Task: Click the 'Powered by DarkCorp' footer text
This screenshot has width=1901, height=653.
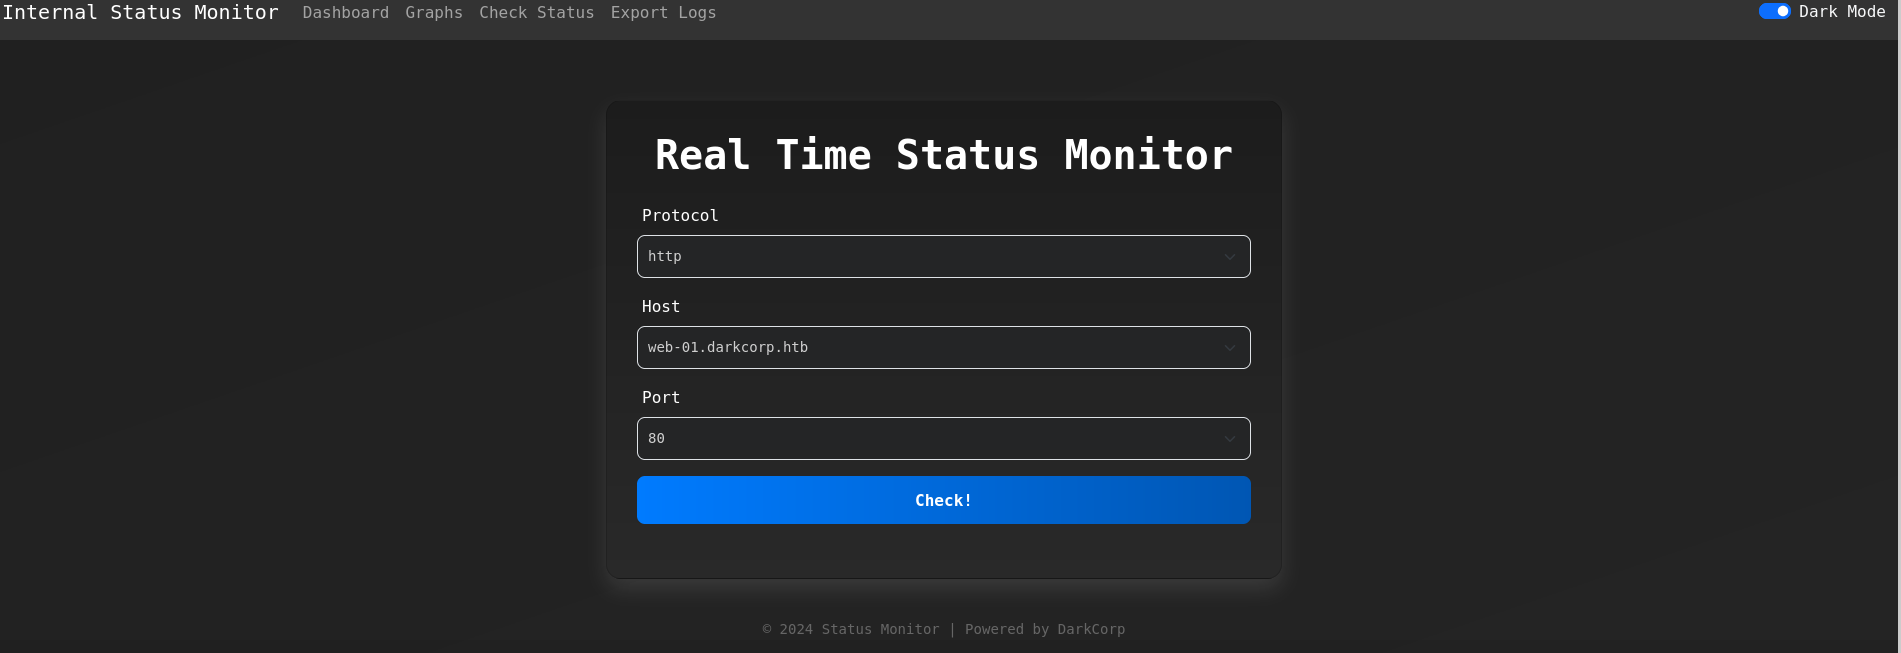Action: click(x=1045, y=630)
